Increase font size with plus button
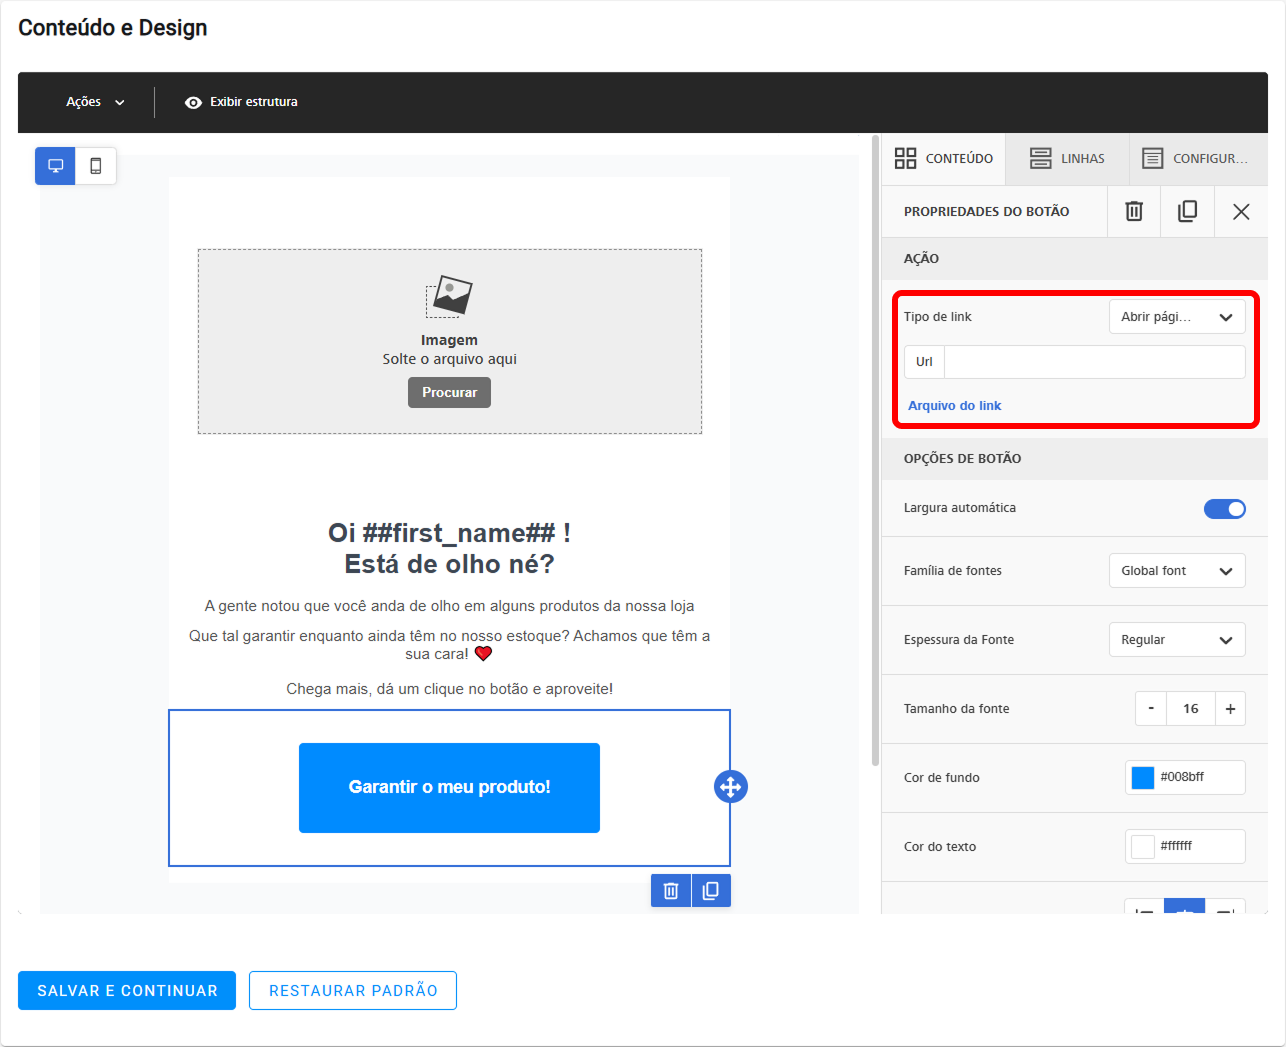 [x=1230, y=708]
